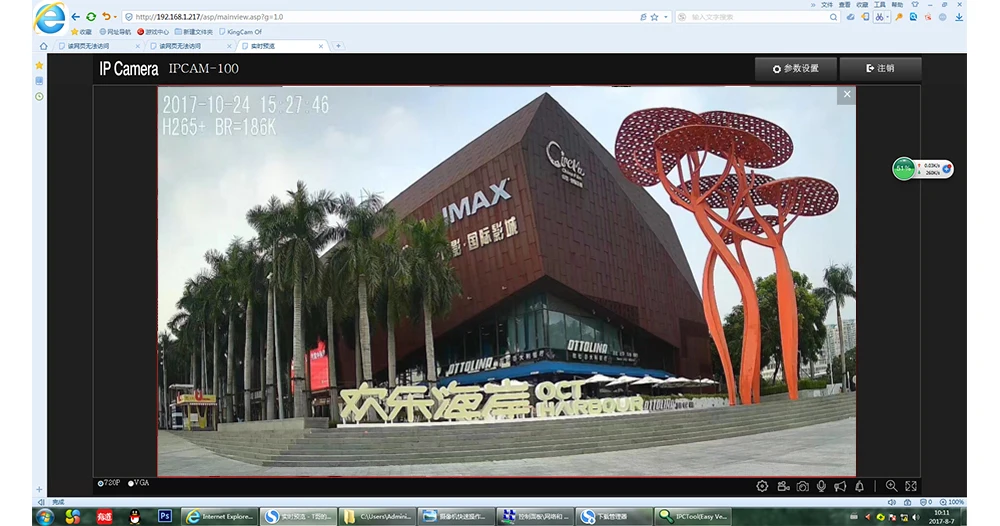Screen dimensions: 1000x526
Task: Open the 新建文件夹 bookmarks folder
Action: (194, 32)
